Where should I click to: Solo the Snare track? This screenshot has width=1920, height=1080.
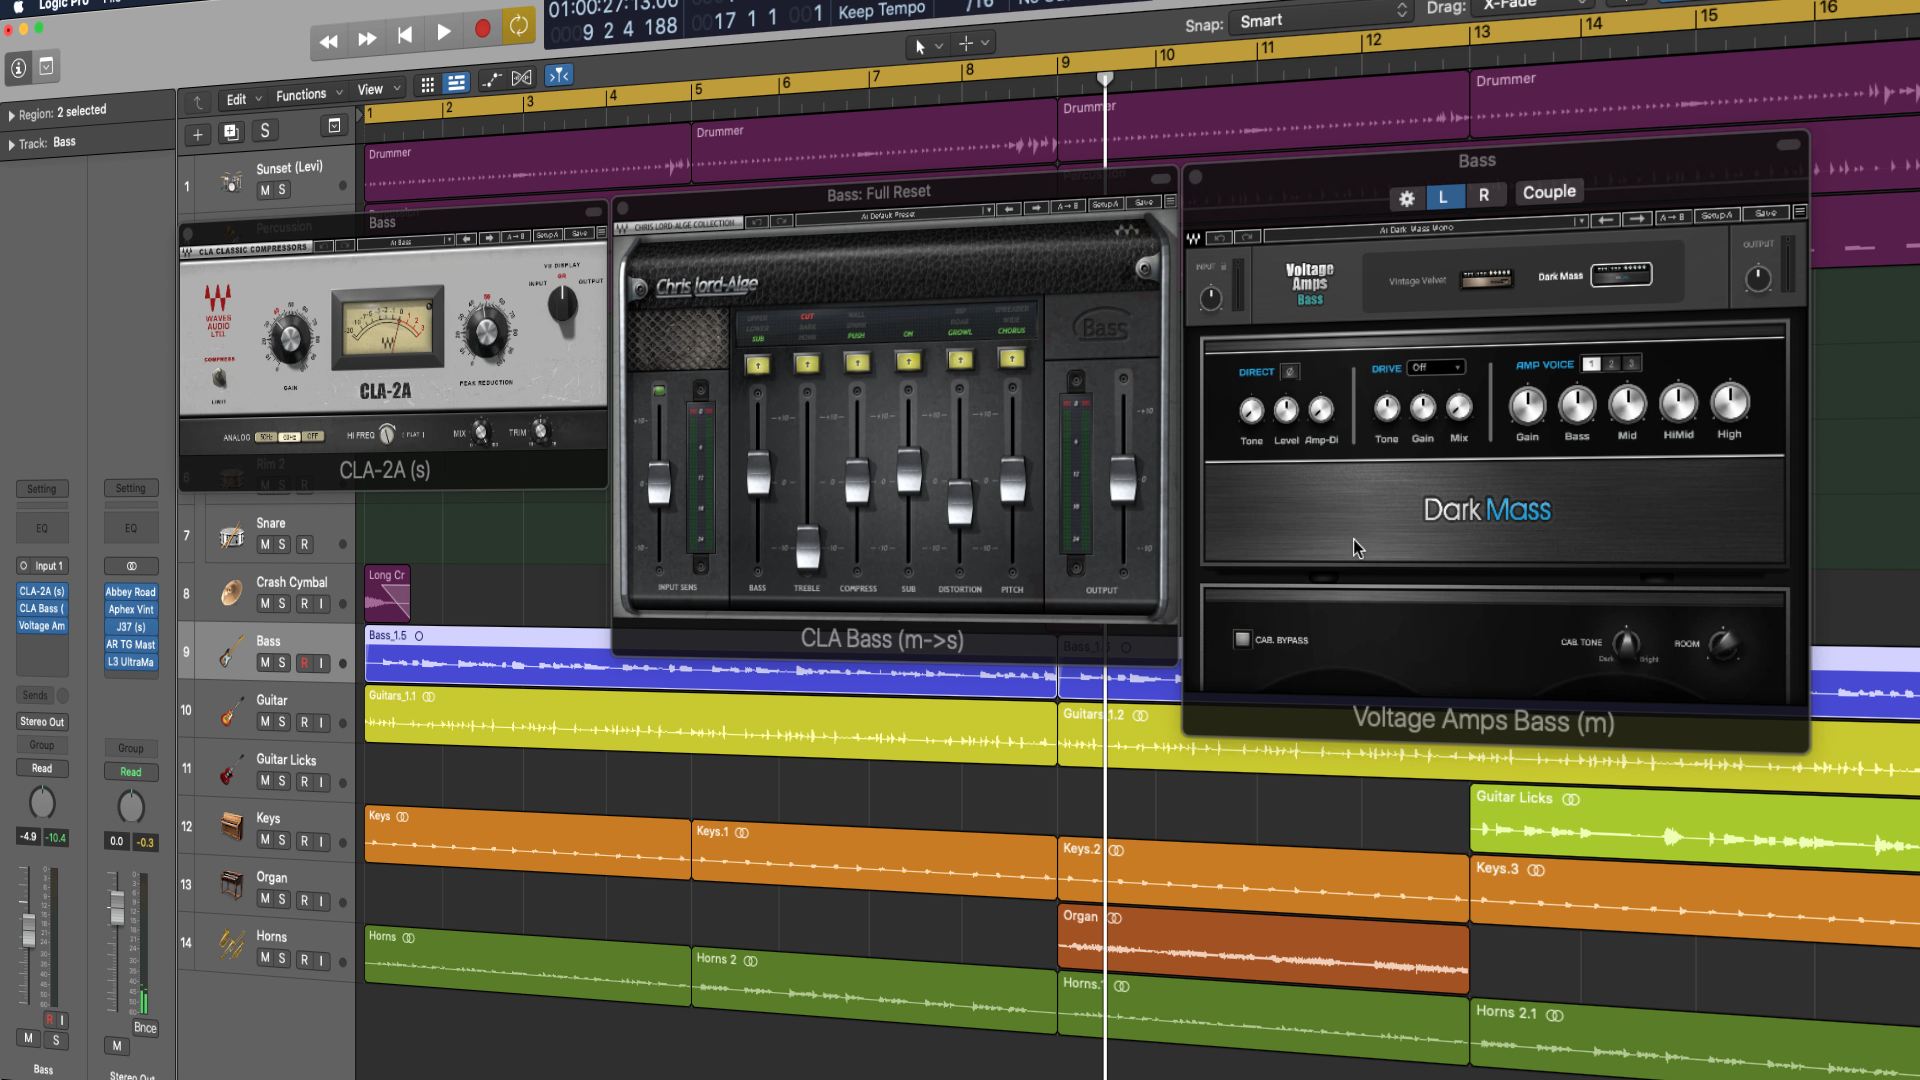point(283,544)
